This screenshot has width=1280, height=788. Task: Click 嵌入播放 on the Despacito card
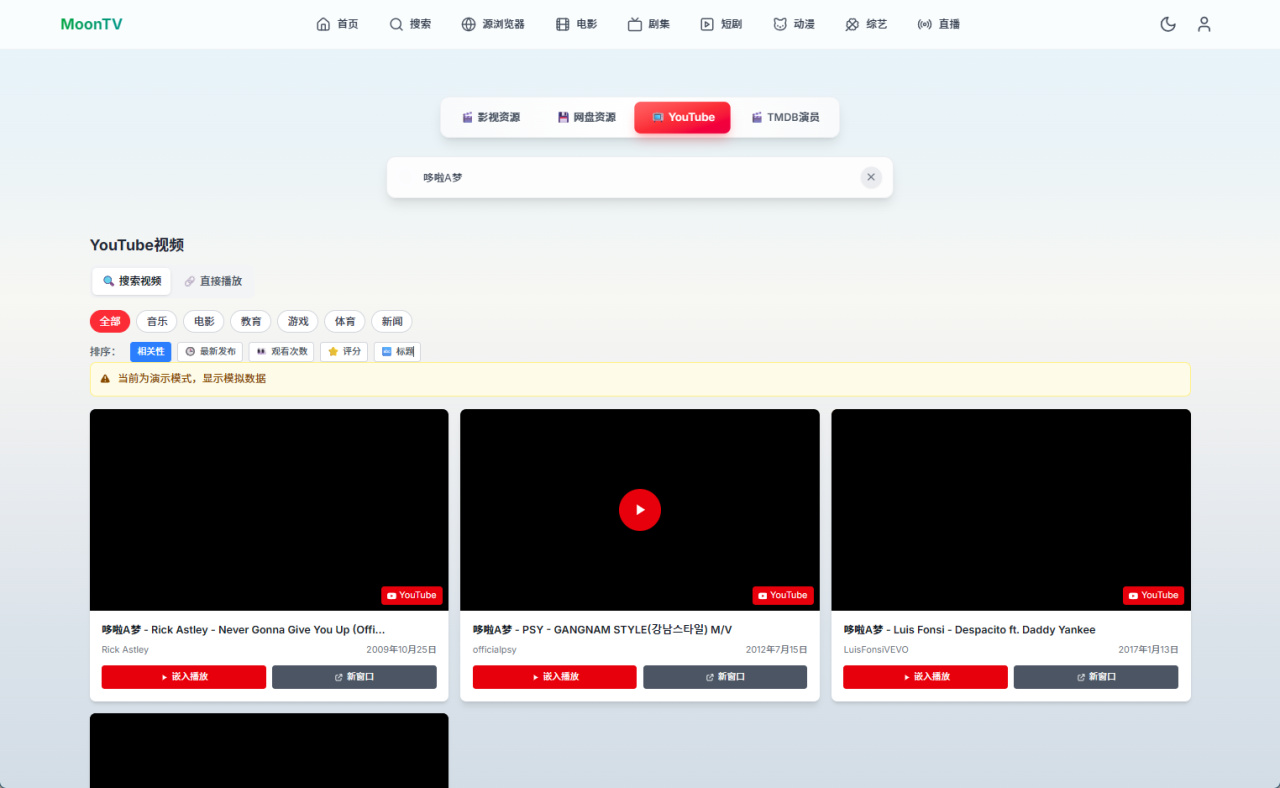925,677
